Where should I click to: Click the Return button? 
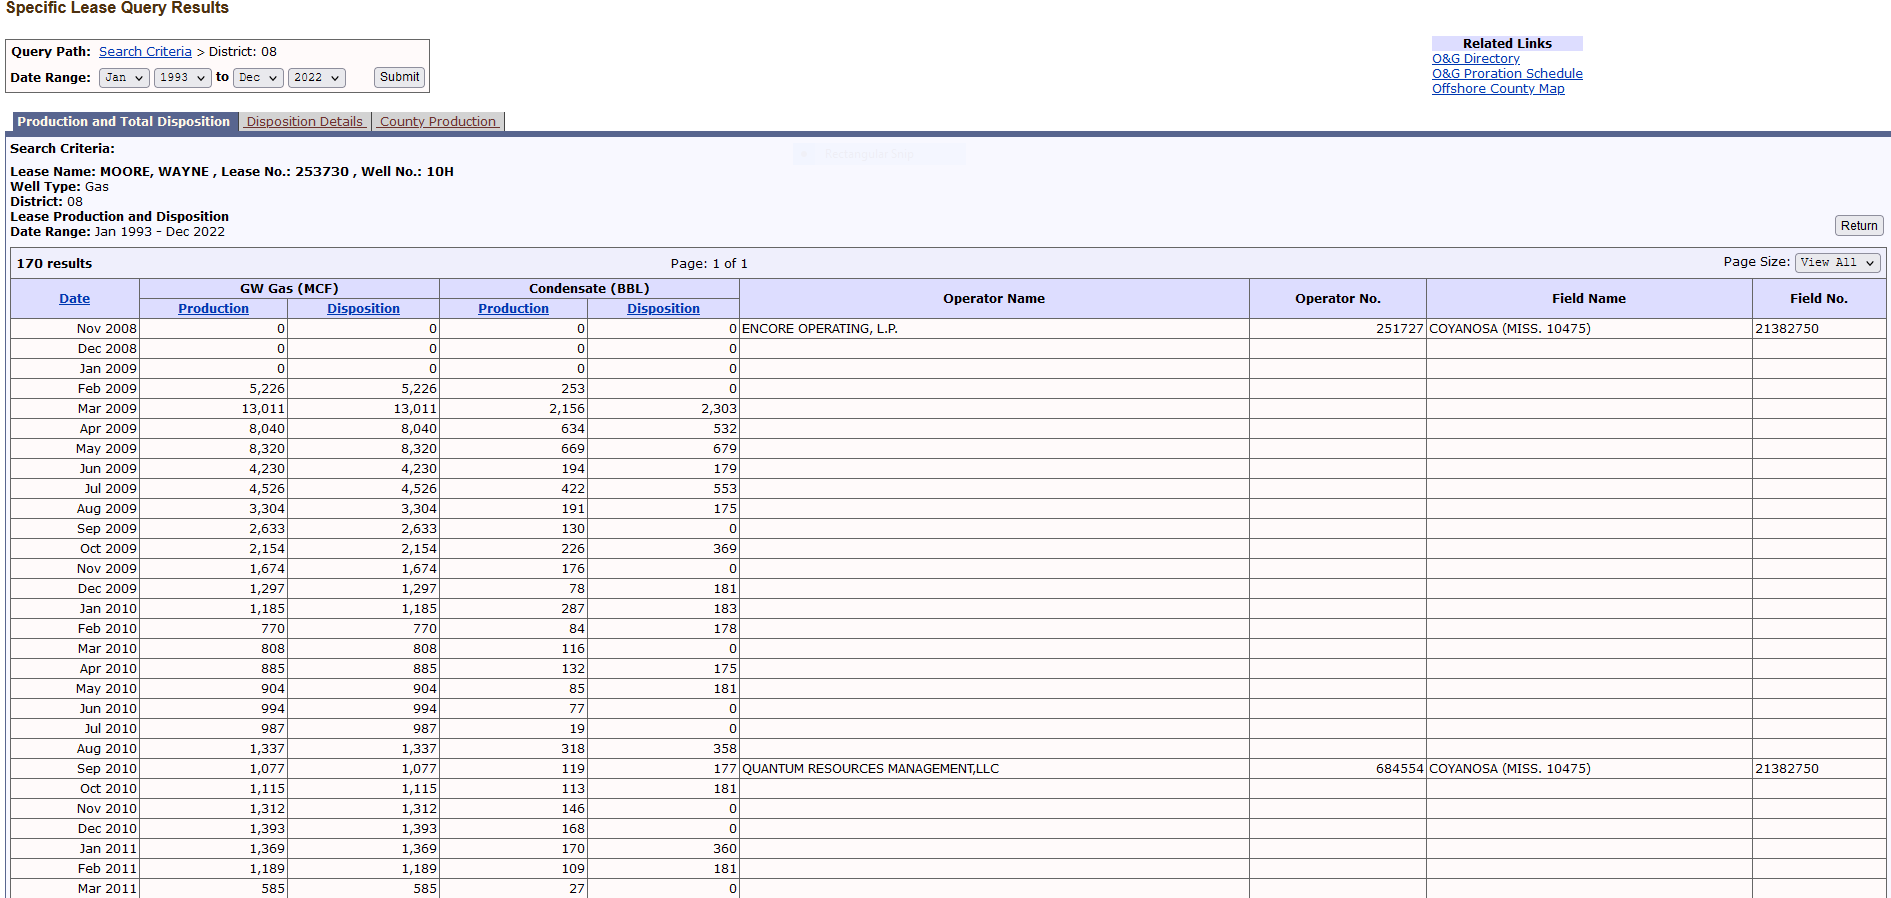tap(1859, 226)
